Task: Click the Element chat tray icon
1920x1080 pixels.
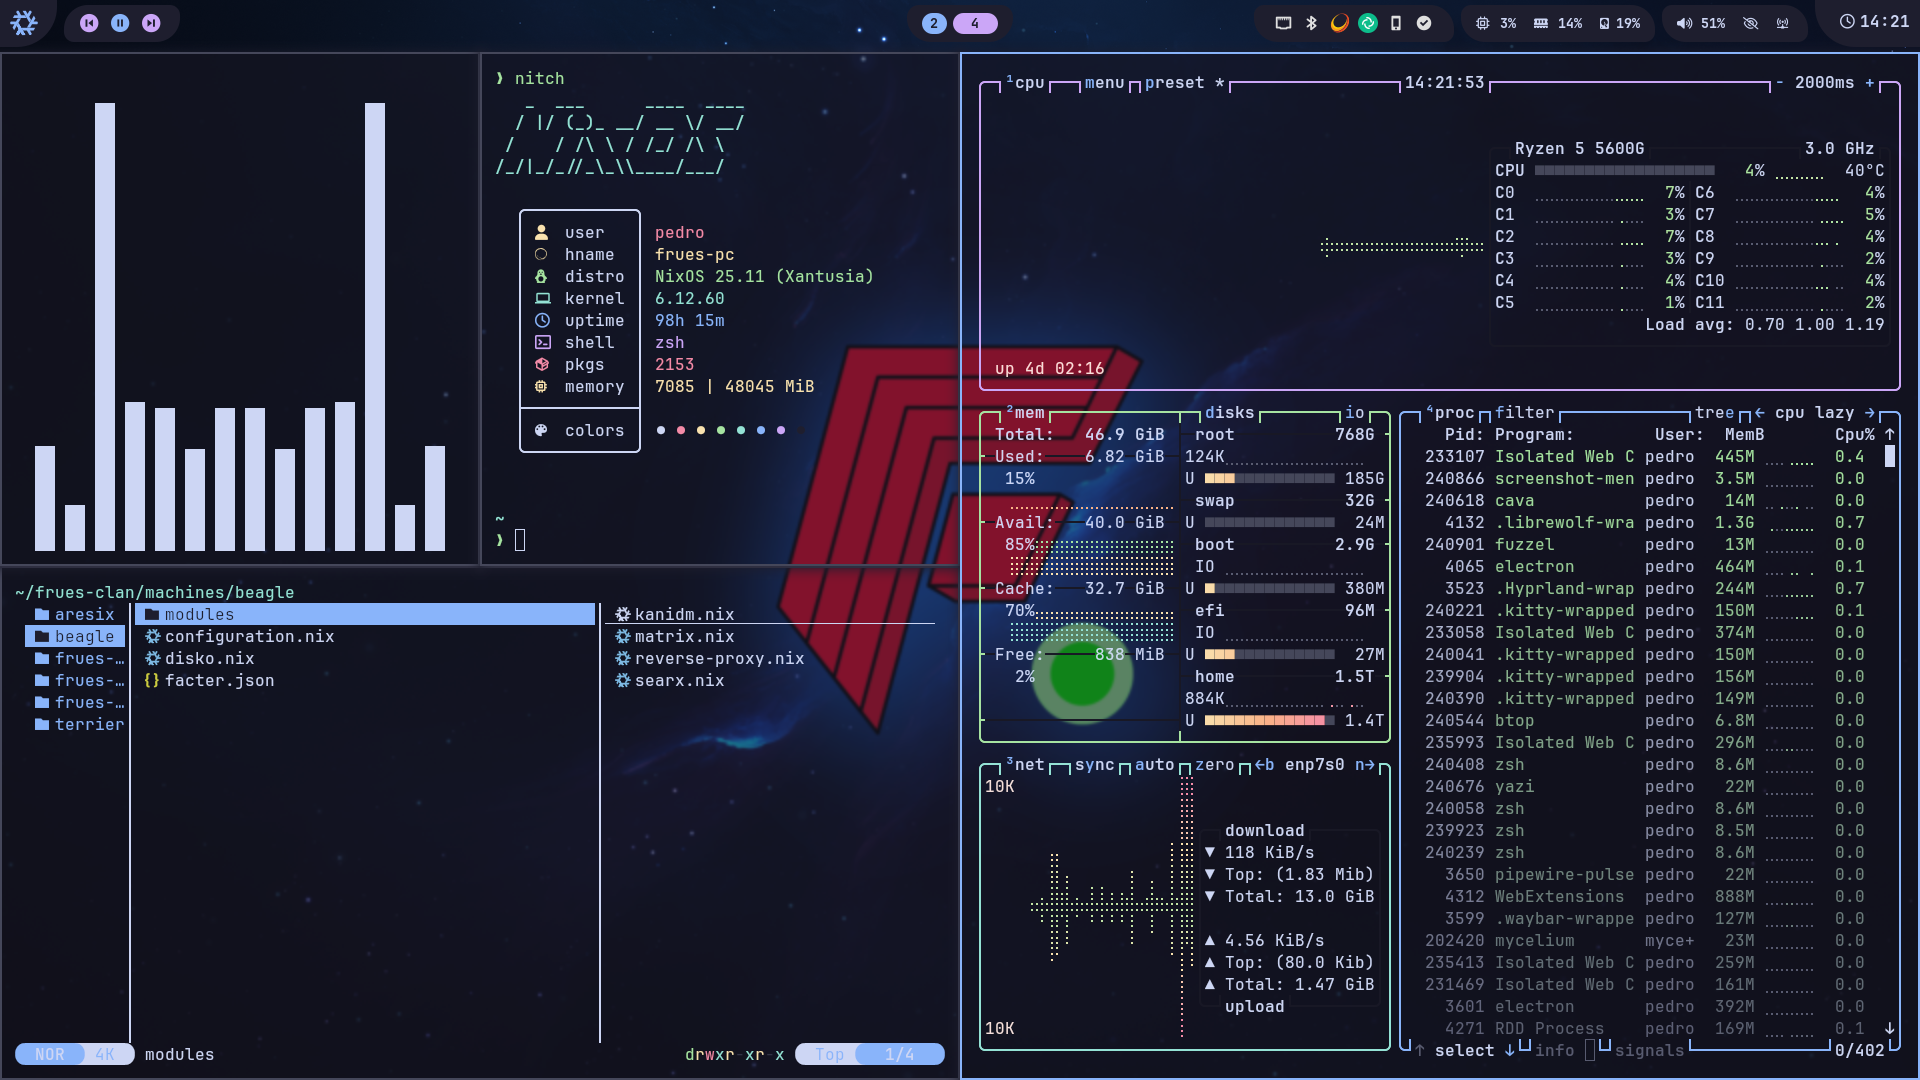Action: point(1368,22)
